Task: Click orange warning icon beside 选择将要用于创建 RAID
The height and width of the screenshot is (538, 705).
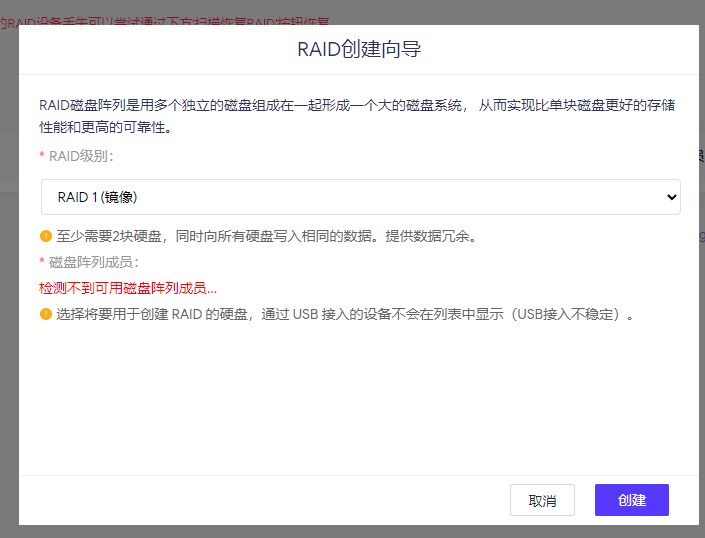Action: [45, 314]
